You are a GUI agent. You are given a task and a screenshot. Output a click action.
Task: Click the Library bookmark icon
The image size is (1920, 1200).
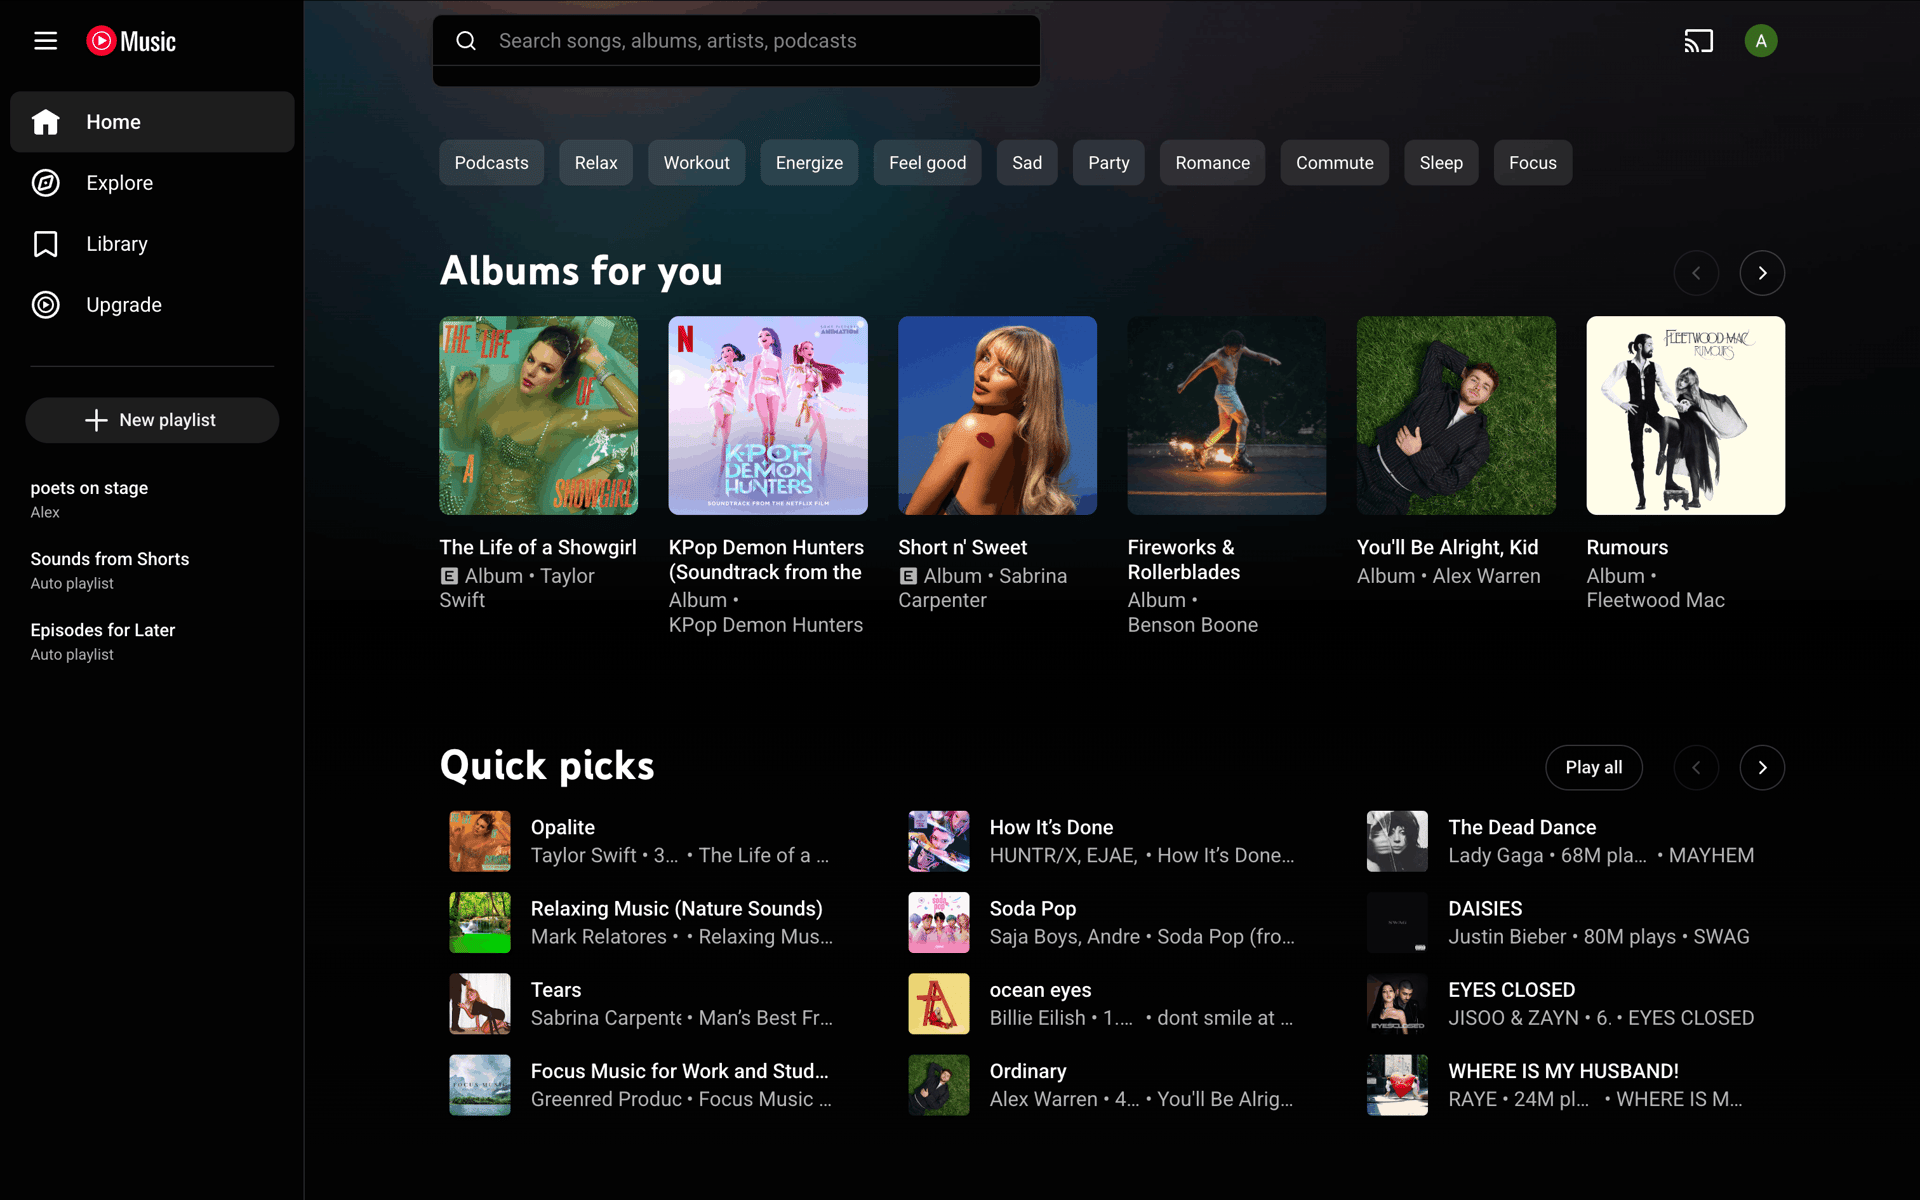[x=46, y=244]
